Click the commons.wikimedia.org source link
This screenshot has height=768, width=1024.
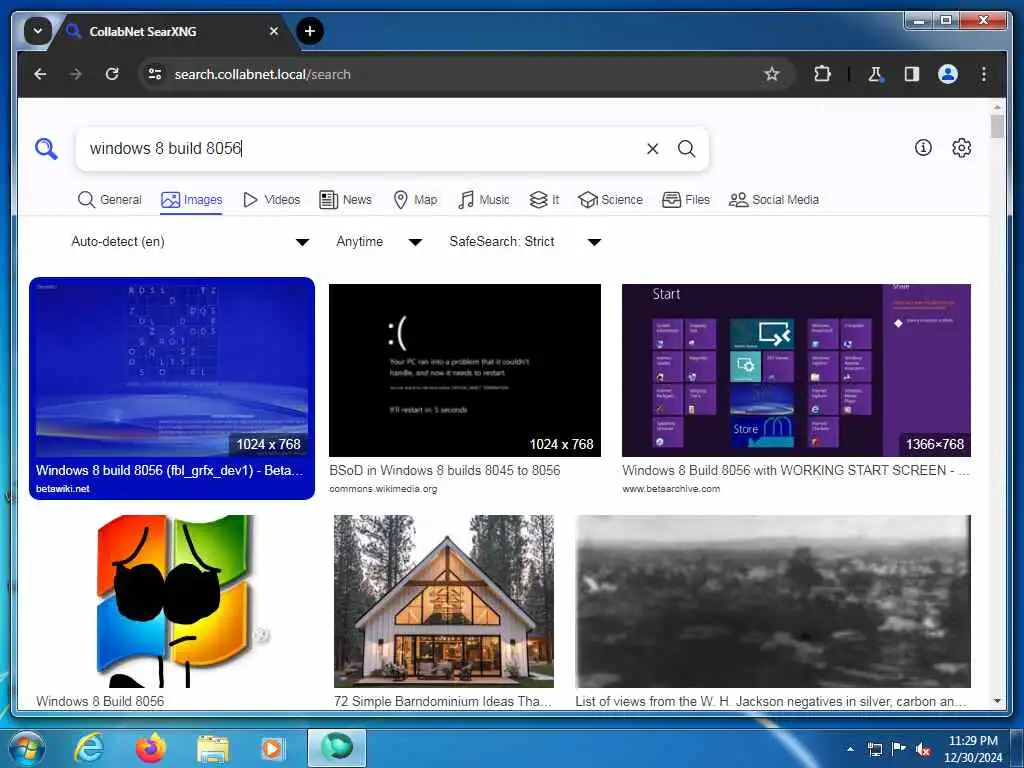coord(383,488)
